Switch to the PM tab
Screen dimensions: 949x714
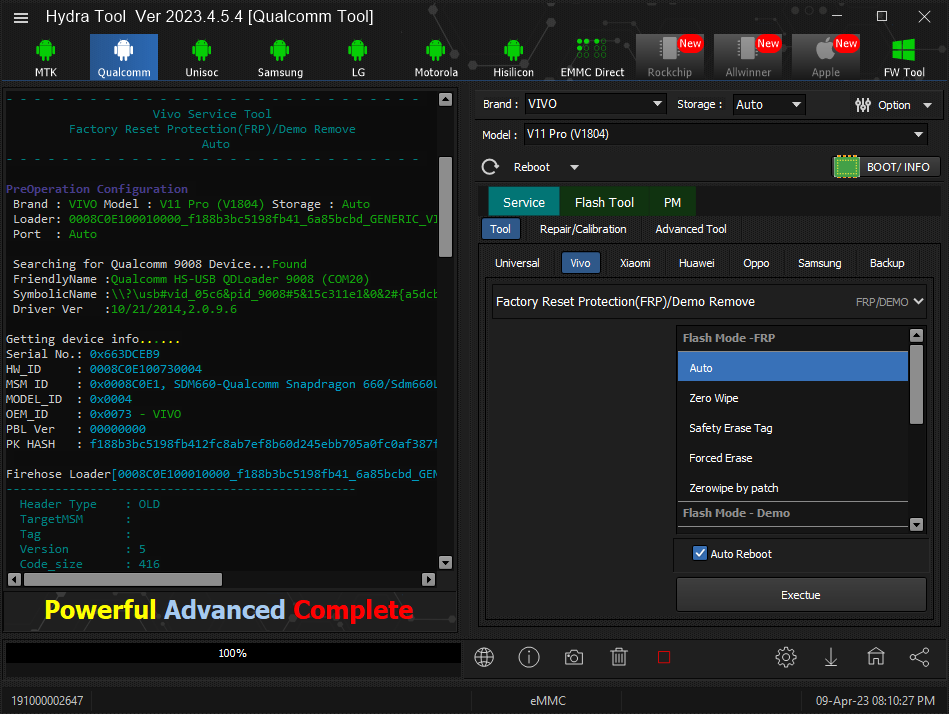pos(672,202)
